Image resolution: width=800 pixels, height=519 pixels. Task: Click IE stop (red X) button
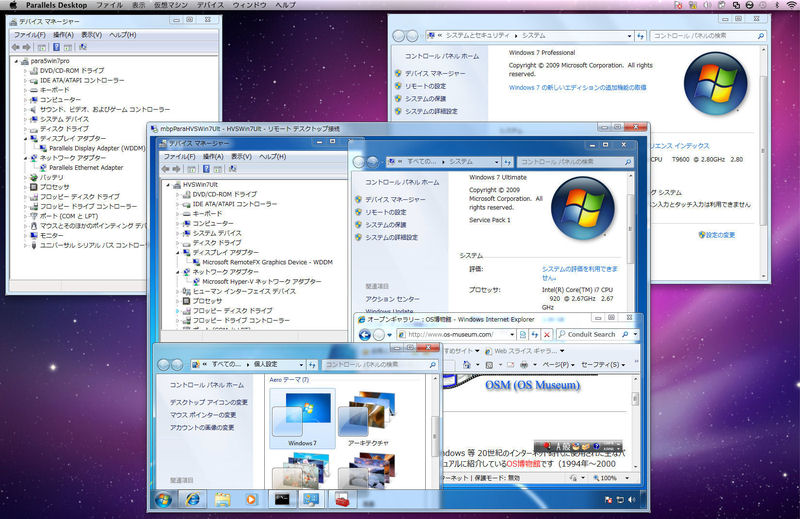point(546,335)
